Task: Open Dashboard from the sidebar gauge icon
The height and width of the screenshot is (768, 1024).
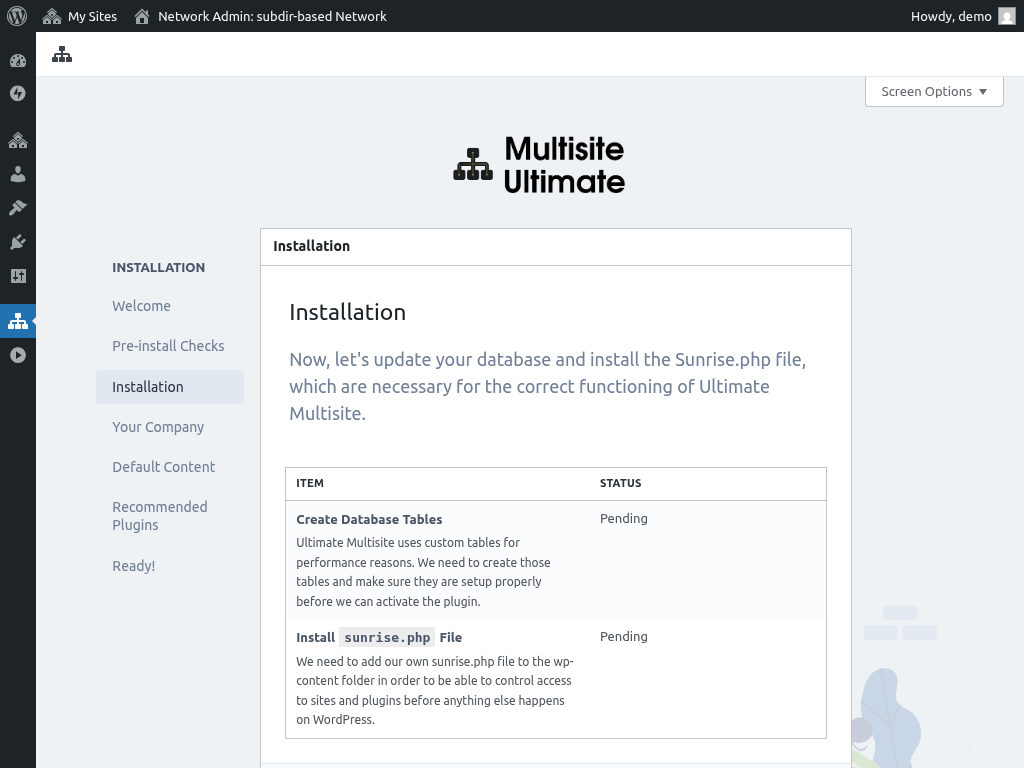Action: coord(18,61)
